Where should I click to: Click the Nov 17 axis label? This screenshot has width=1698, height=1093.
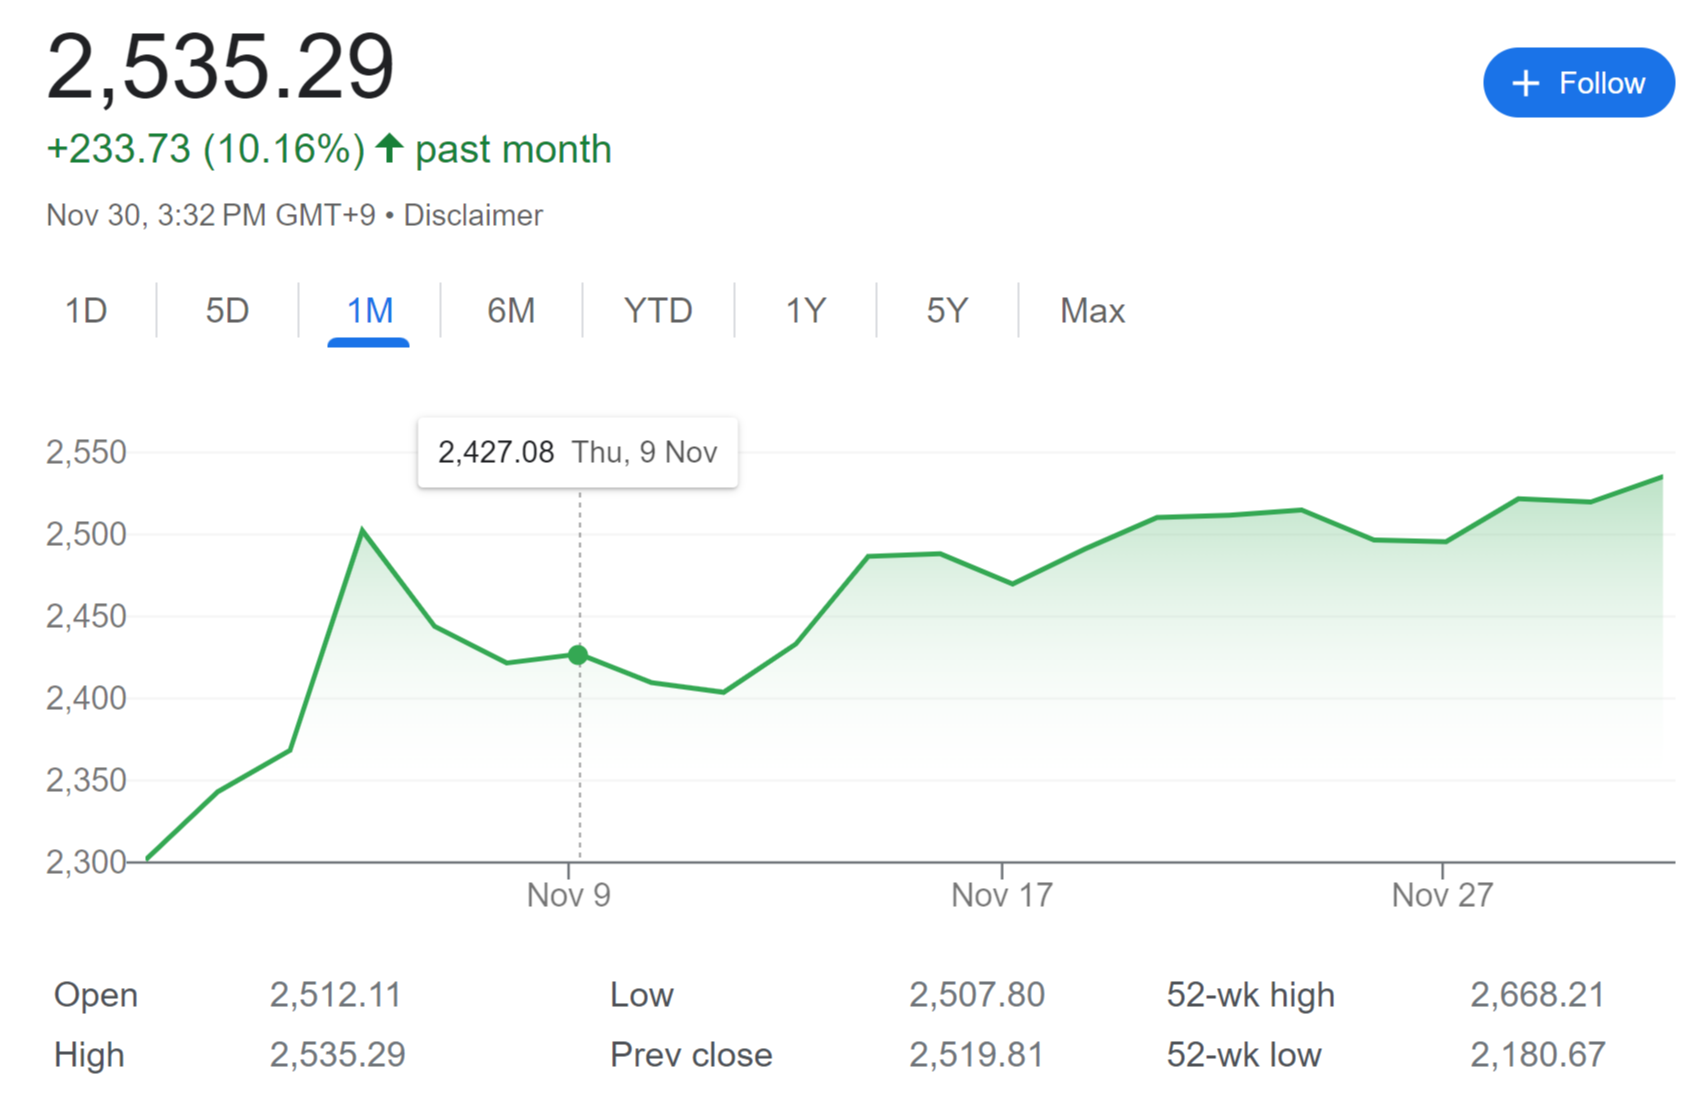click(x=1002, y=894)
